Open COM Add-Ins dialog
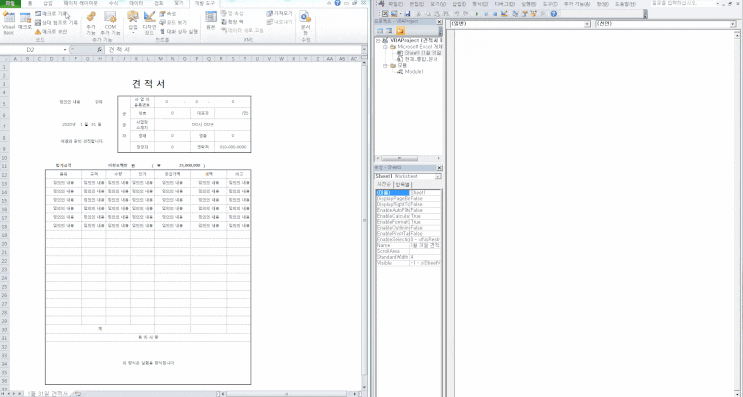Viewport: 743px width, 397px height. tap(110, 23)
